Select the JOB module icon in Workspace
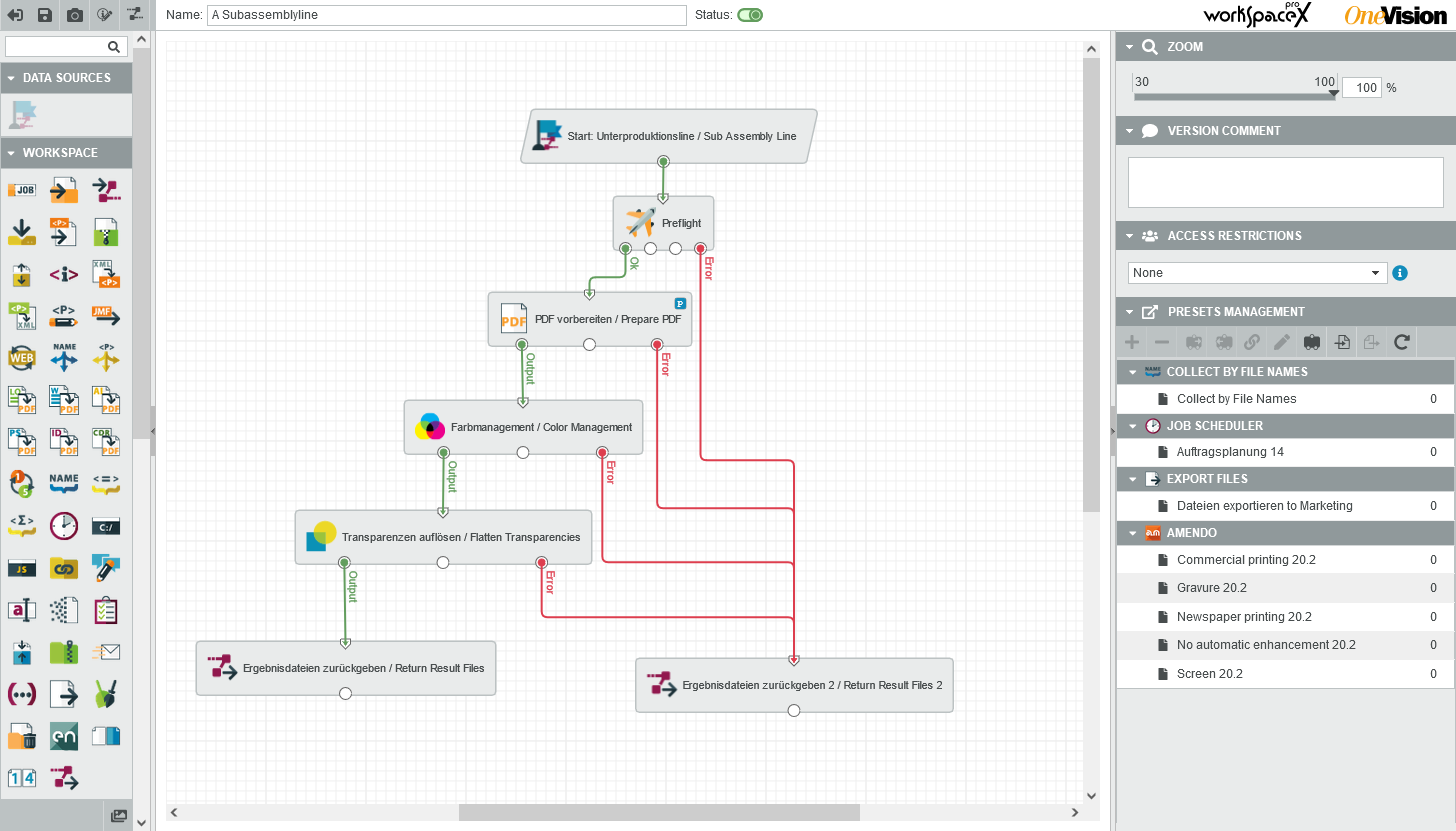The image size is (1456, 831). click(22, 190)
